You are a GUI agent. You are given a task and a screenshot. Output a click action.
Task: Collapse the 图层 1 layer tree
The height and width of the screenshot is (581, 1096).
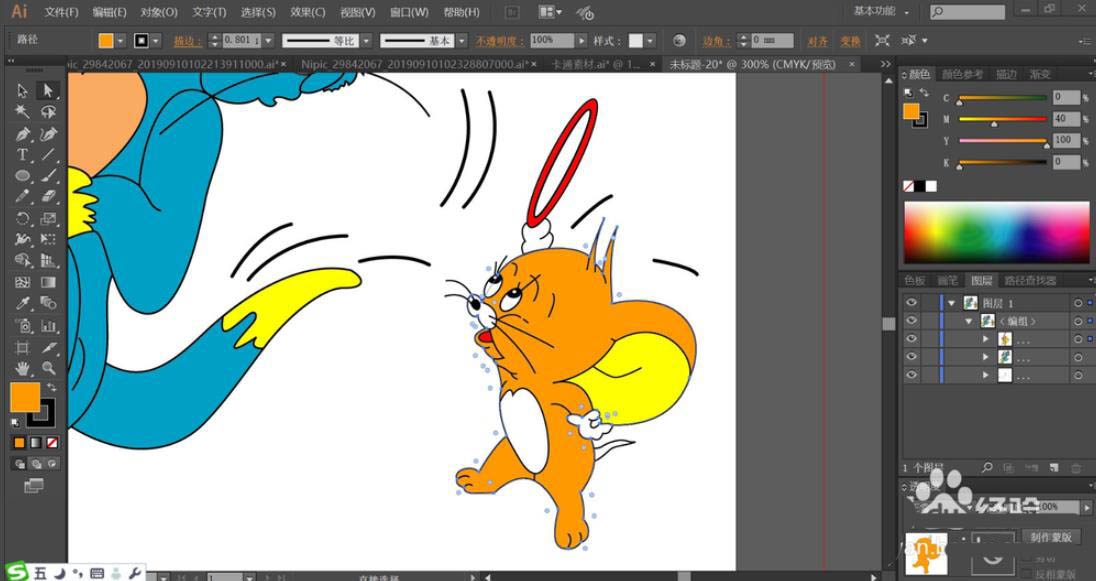951,303
